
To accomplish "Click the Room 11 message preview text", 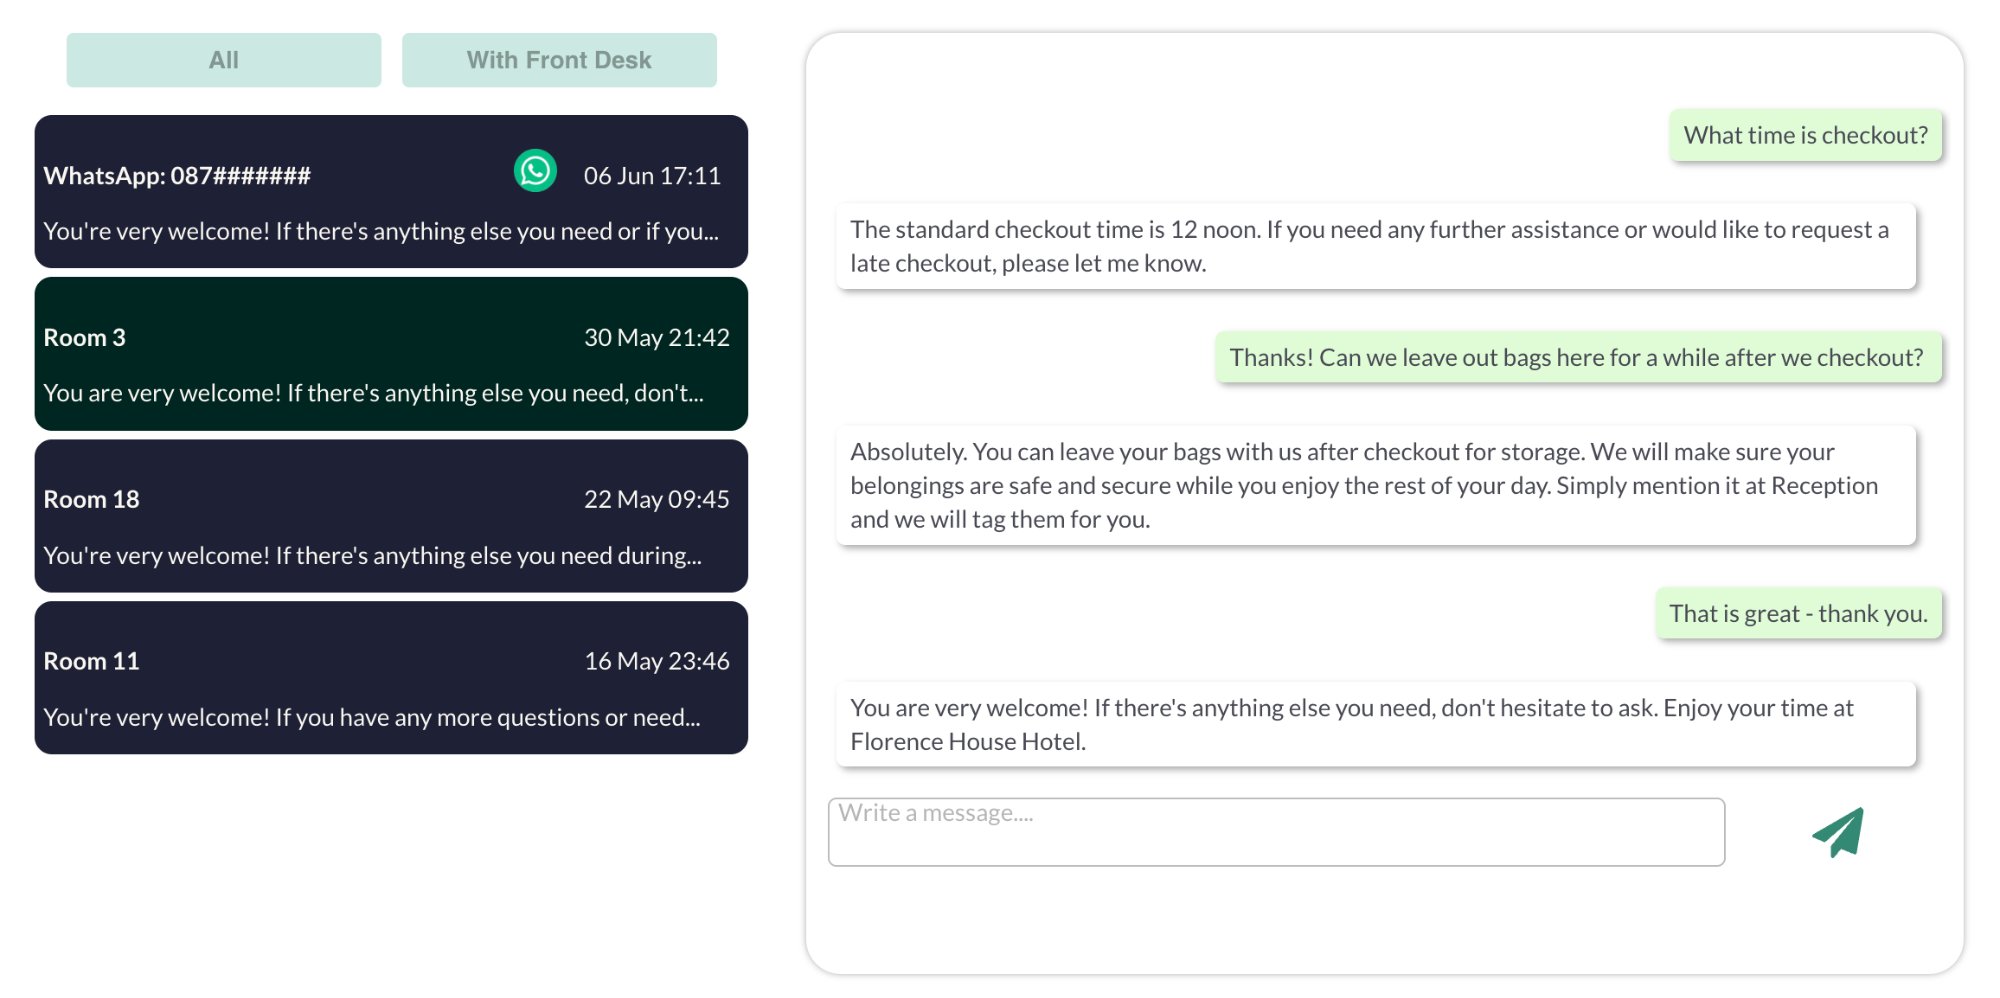I will [x=371, y=718].
